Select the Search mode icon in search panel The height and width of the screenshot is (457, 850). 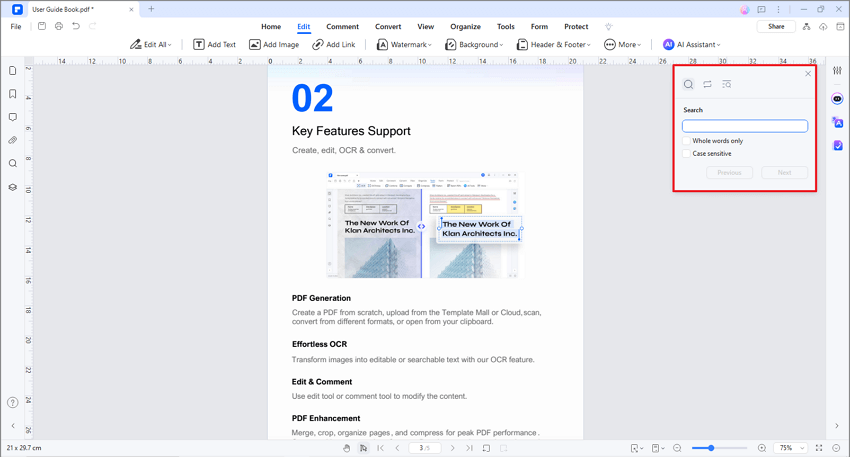(x=688, y=84)
